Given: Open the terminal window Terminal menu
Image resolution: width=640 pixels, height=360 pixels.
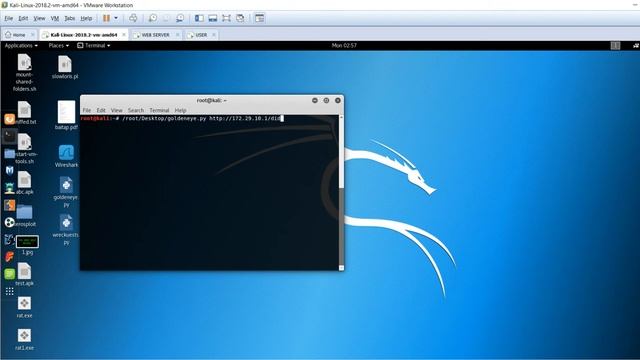Looking at the screenshot, I should [x=159, y=110].
